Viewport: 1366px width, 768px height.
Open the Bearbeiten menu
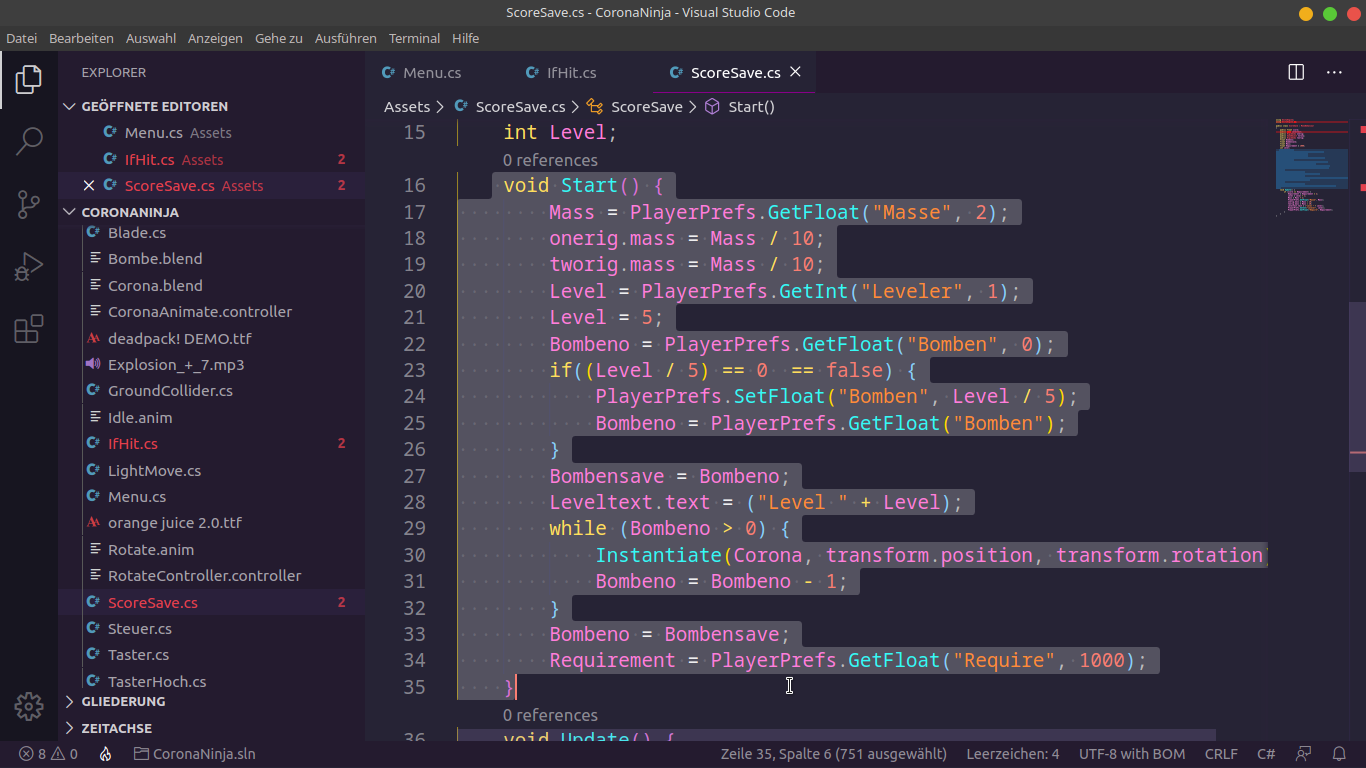(x=81, y=38)
